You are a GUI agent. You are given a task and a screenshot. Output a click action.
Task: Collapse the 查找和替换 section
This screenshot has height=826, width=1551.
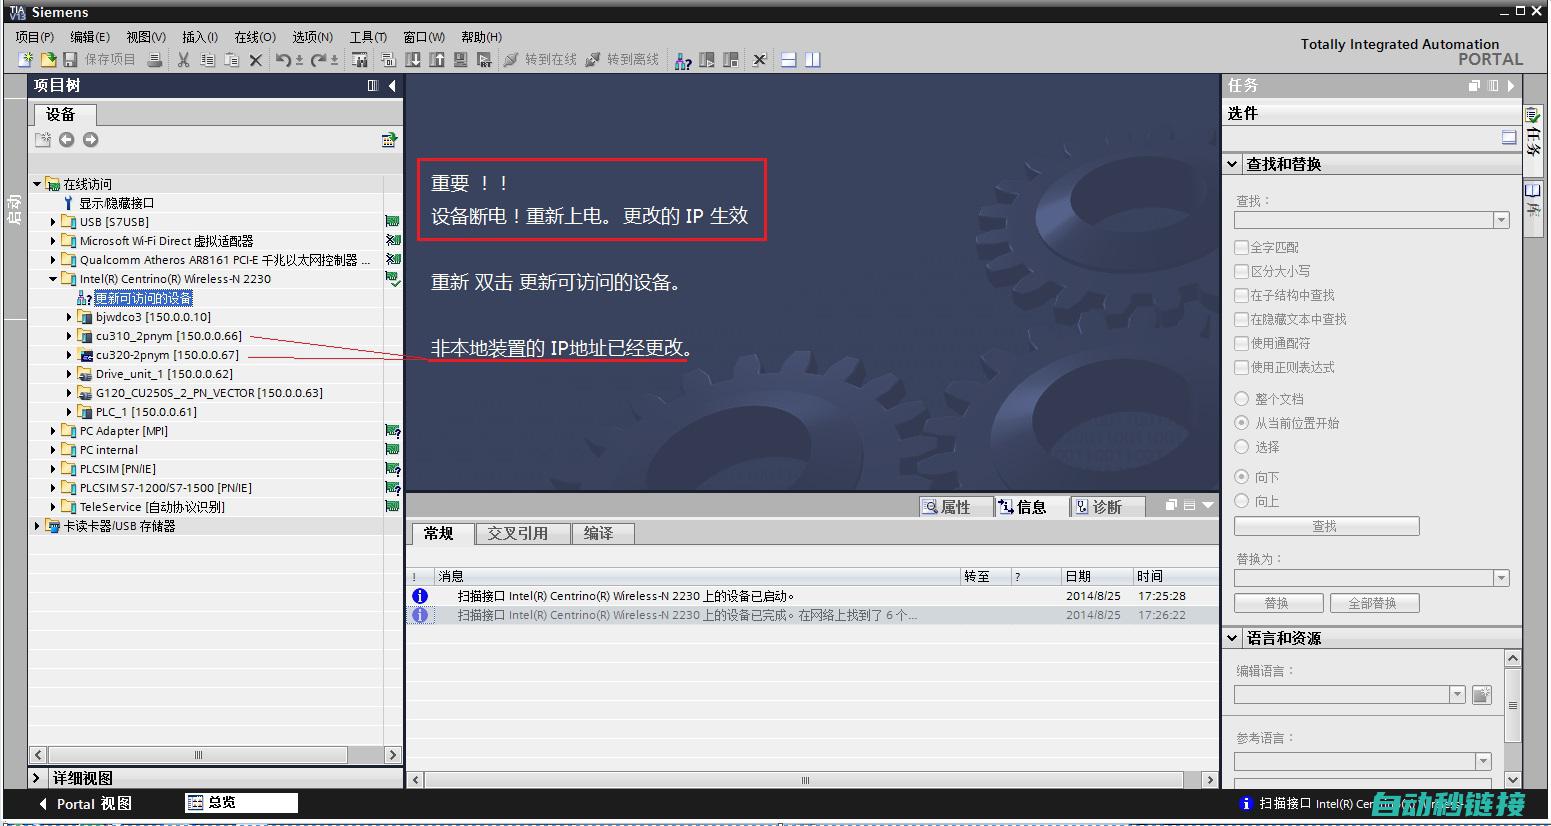(1233, 164)
